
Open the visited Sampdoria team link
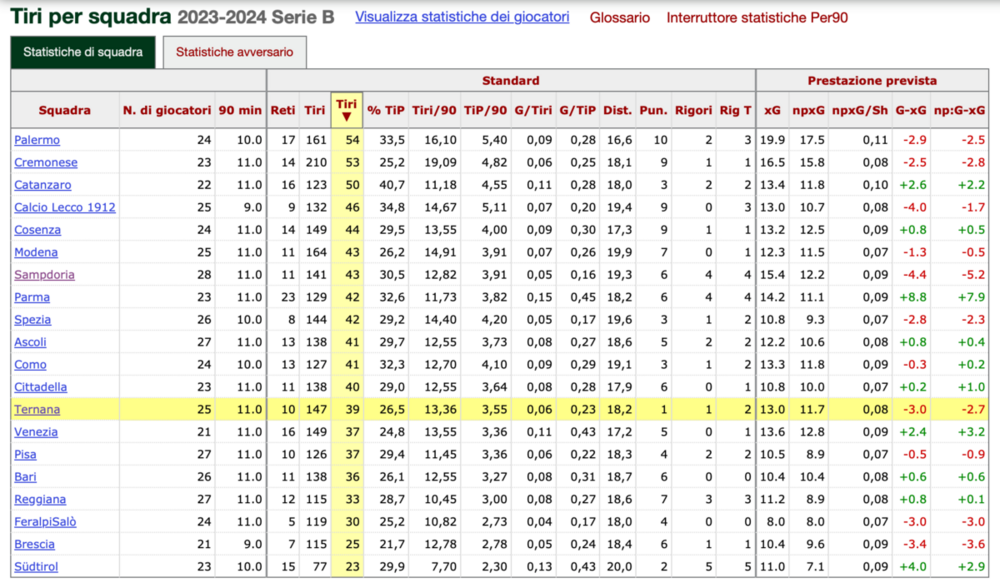coord(45,275)
